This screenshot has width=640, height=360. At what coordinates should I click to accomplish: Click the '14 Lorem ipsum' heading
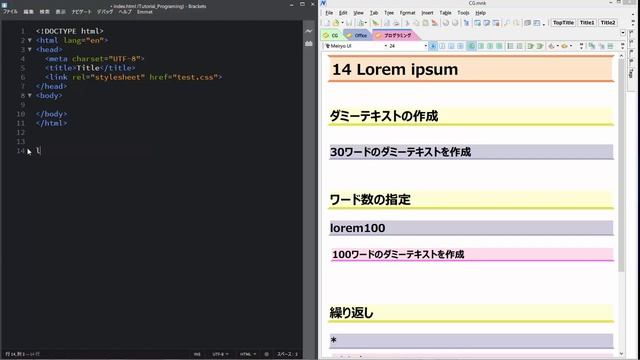(x=395, y=69)
